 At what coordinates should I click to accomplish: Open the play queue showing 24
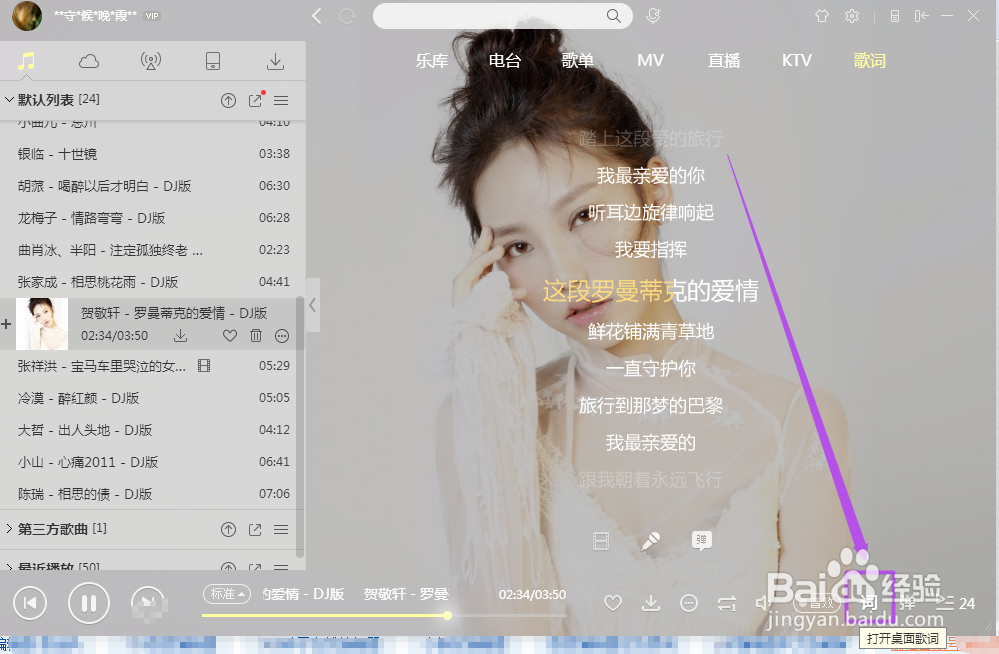pos(956,603)
